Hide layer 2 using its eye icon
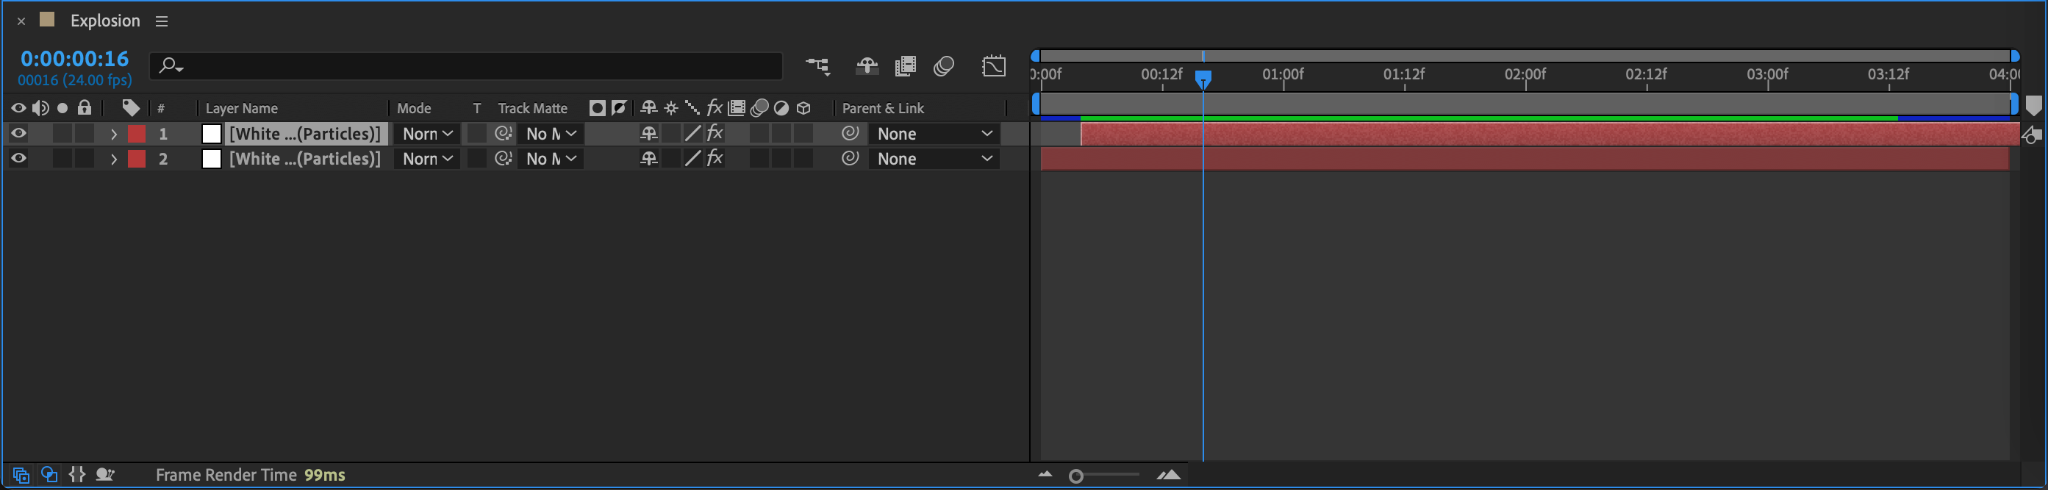 point(18,158)
